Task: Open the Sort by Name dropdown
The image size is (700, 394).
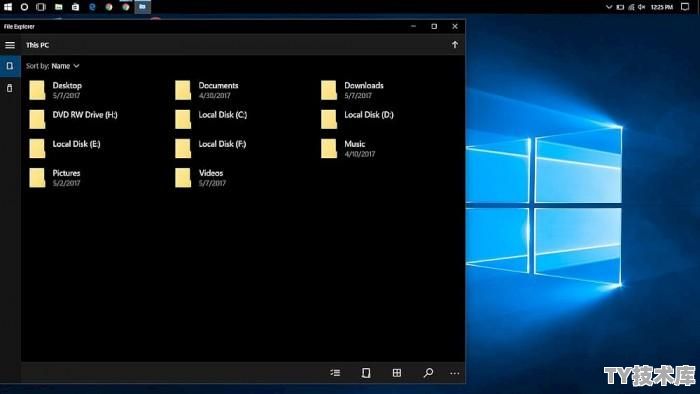Action: [x=53, y=66]
